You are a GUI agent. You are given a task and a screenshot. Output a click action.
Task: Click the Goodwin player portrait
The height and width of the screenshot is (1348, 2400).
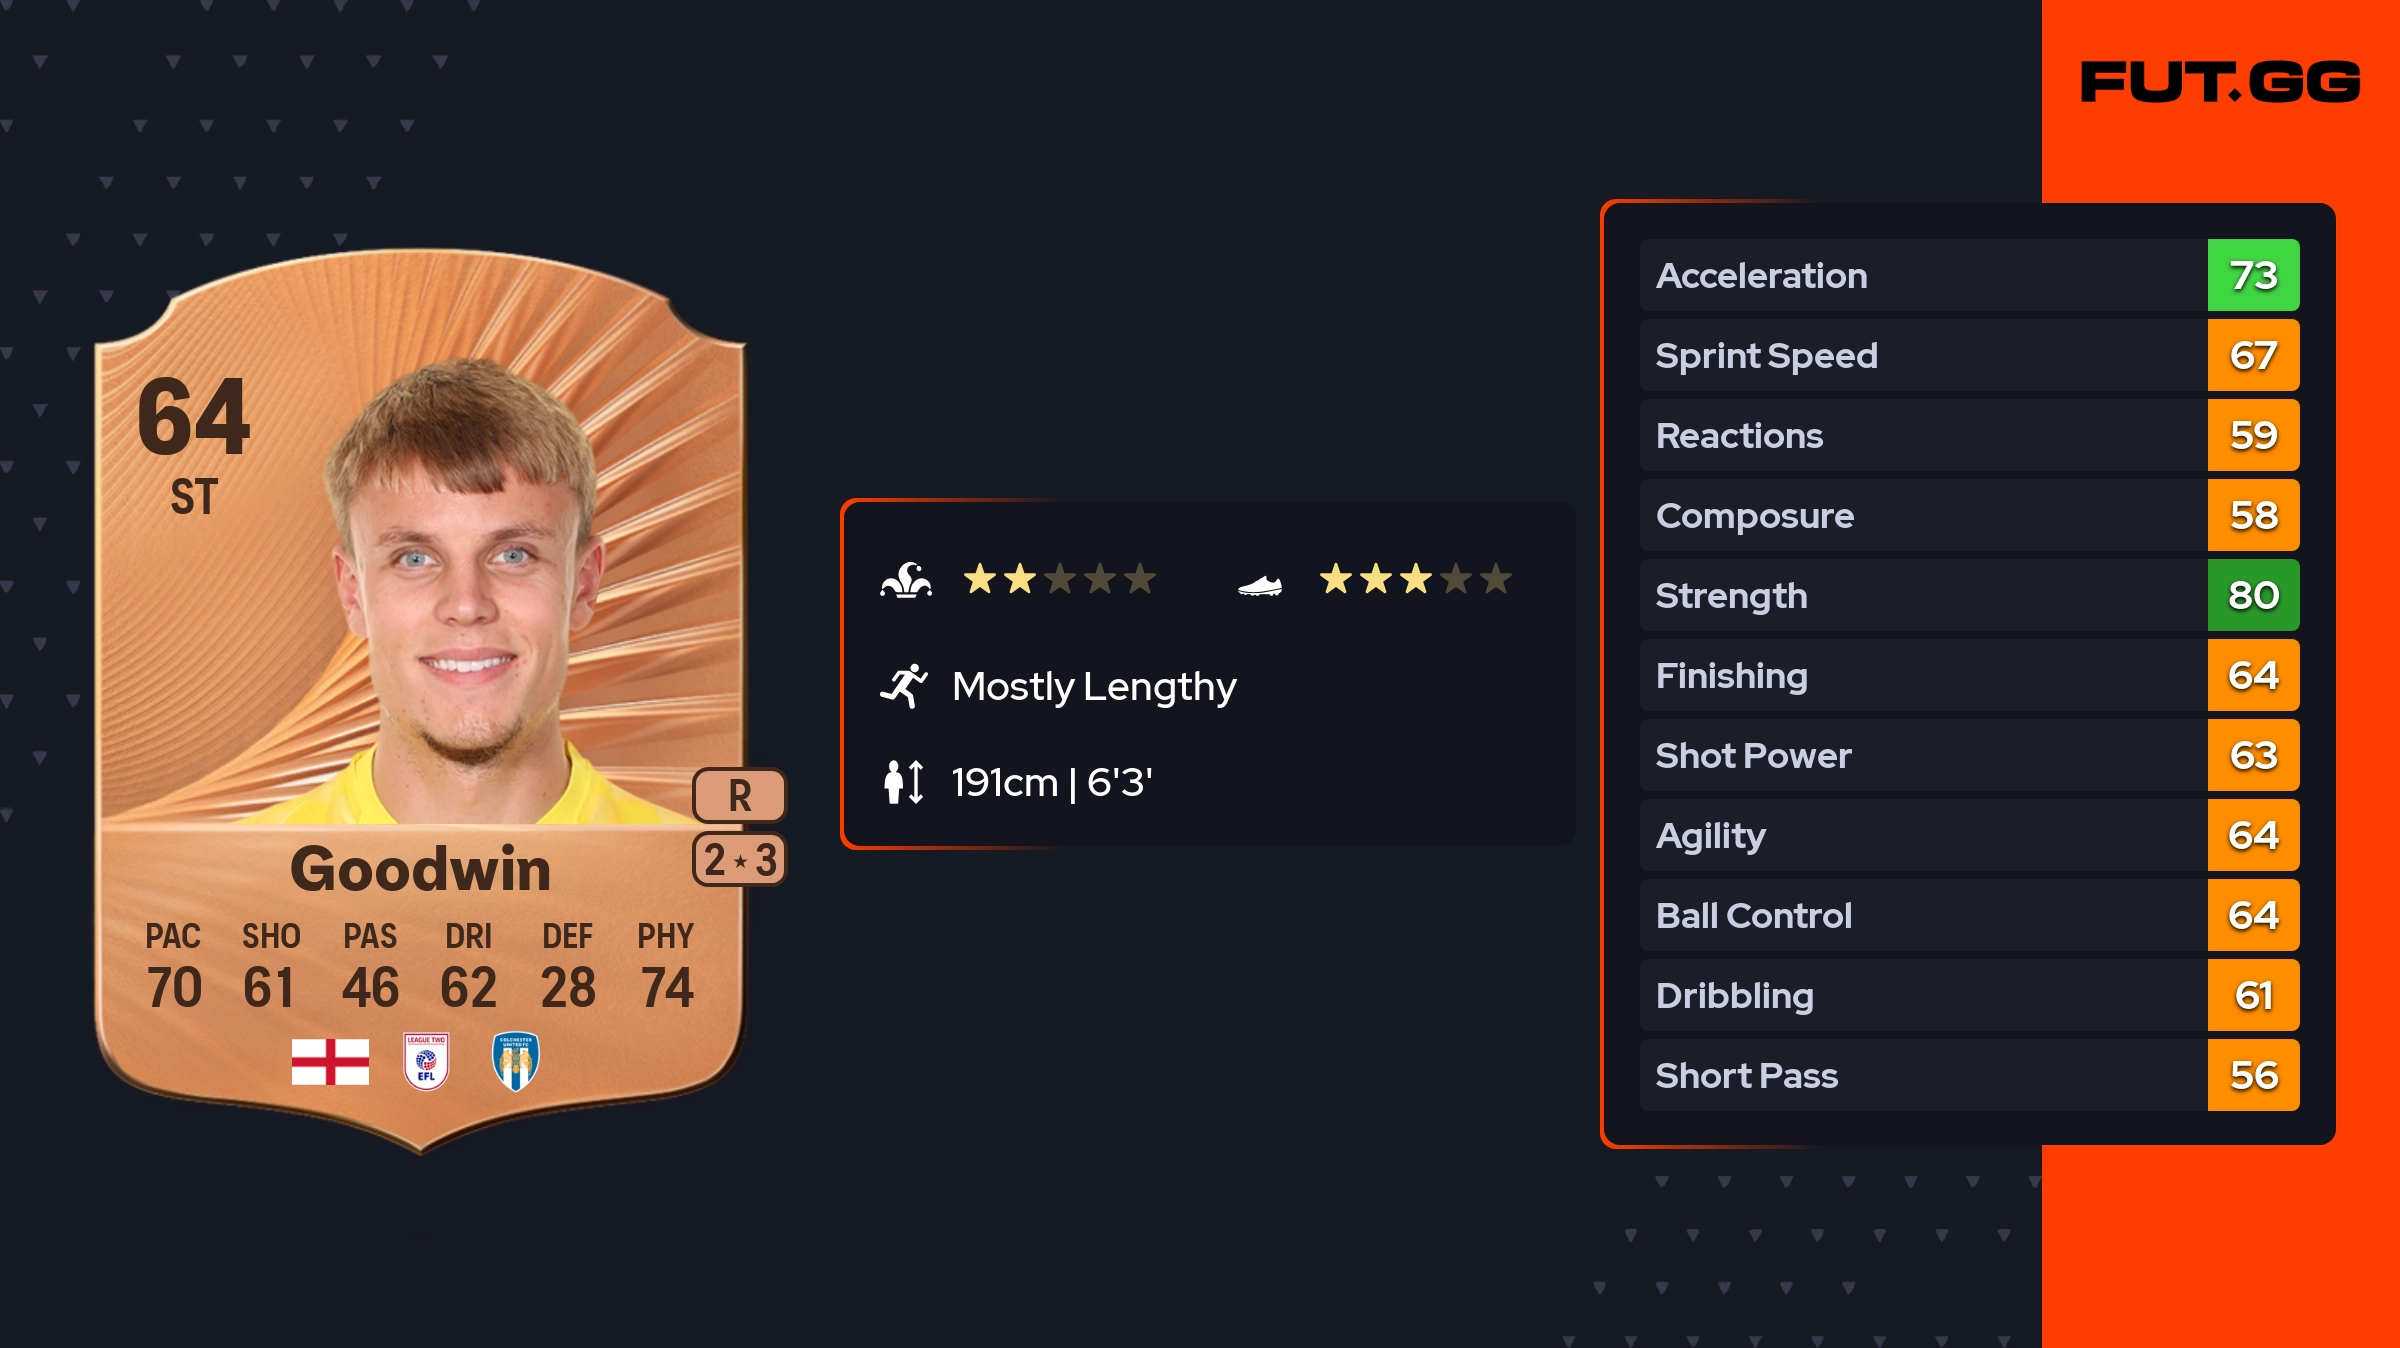(465, 590)
